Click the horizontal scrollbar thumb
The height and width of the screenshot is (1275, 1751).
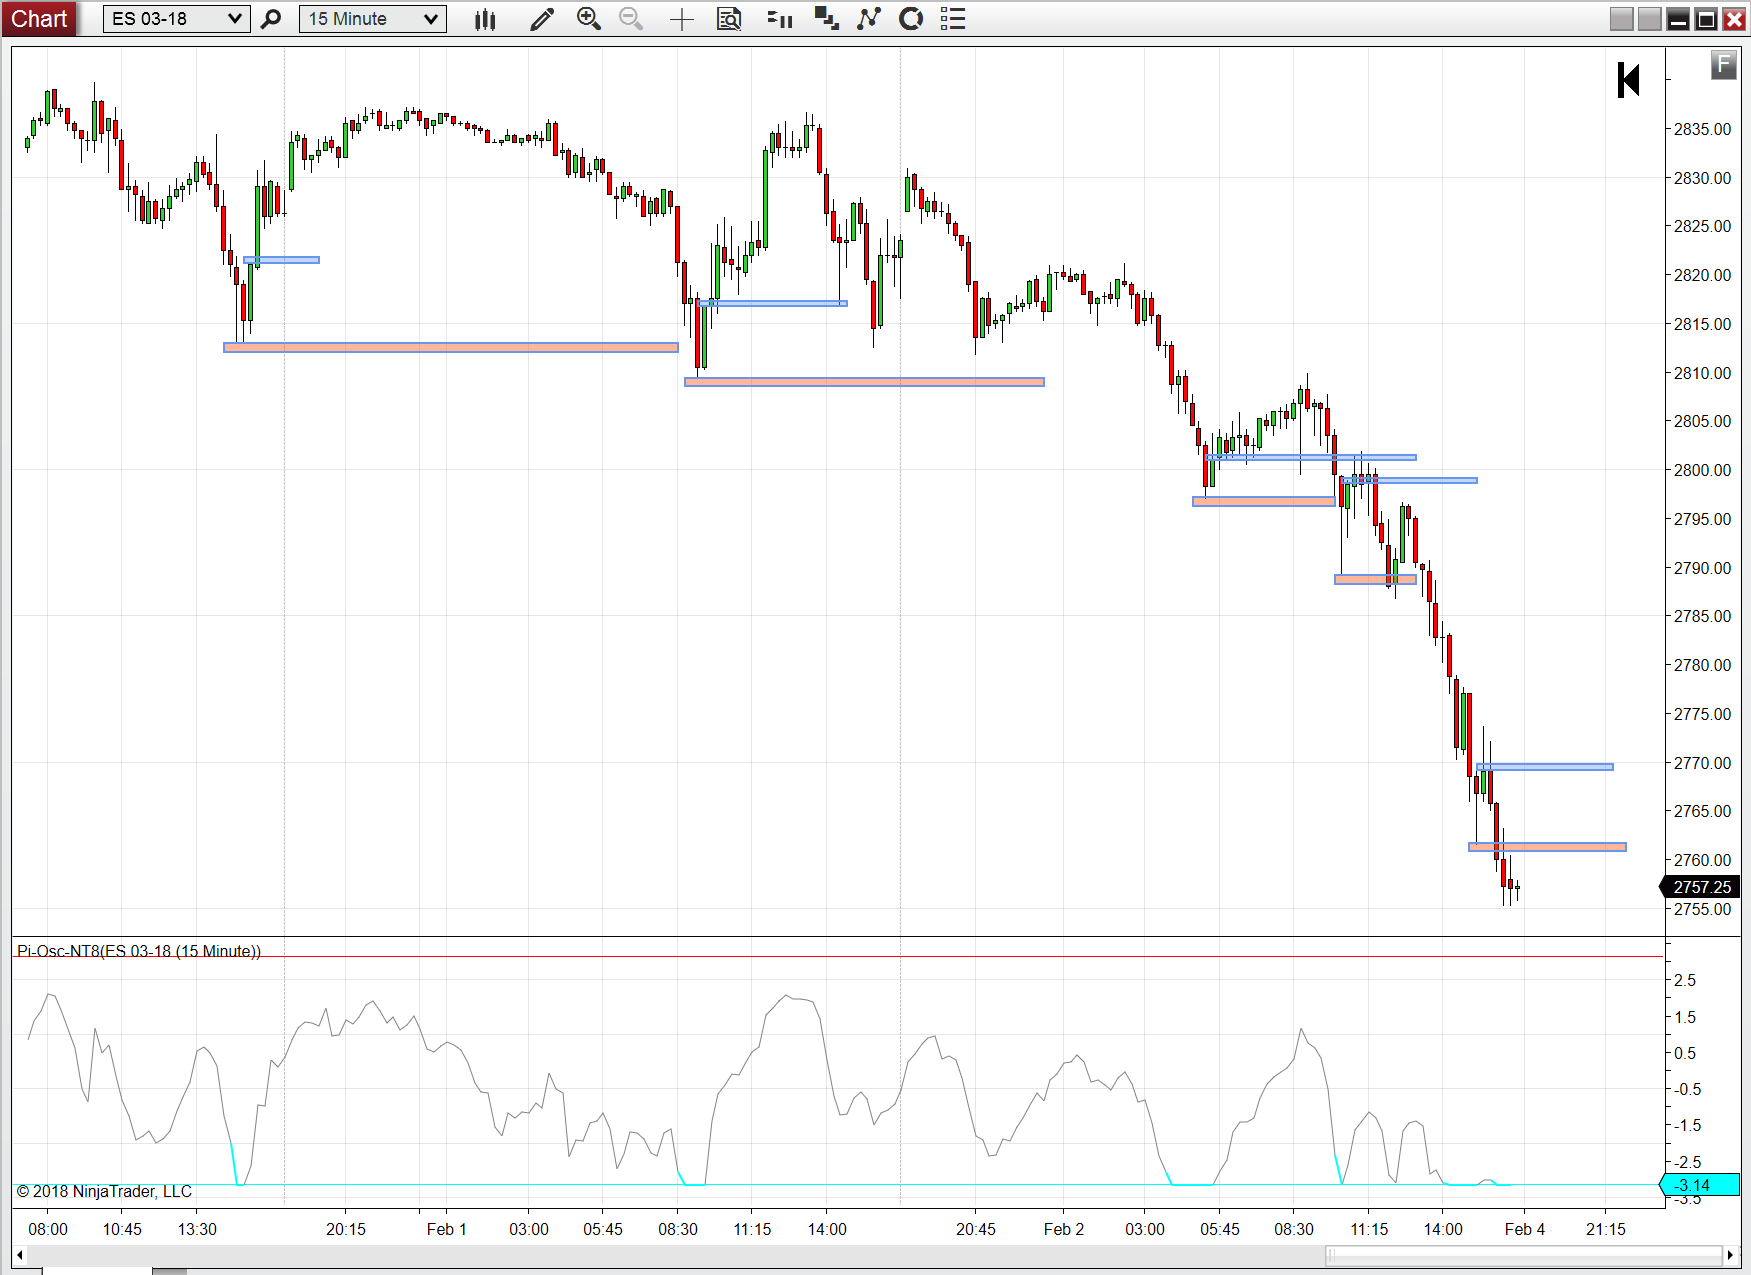1524,1255
